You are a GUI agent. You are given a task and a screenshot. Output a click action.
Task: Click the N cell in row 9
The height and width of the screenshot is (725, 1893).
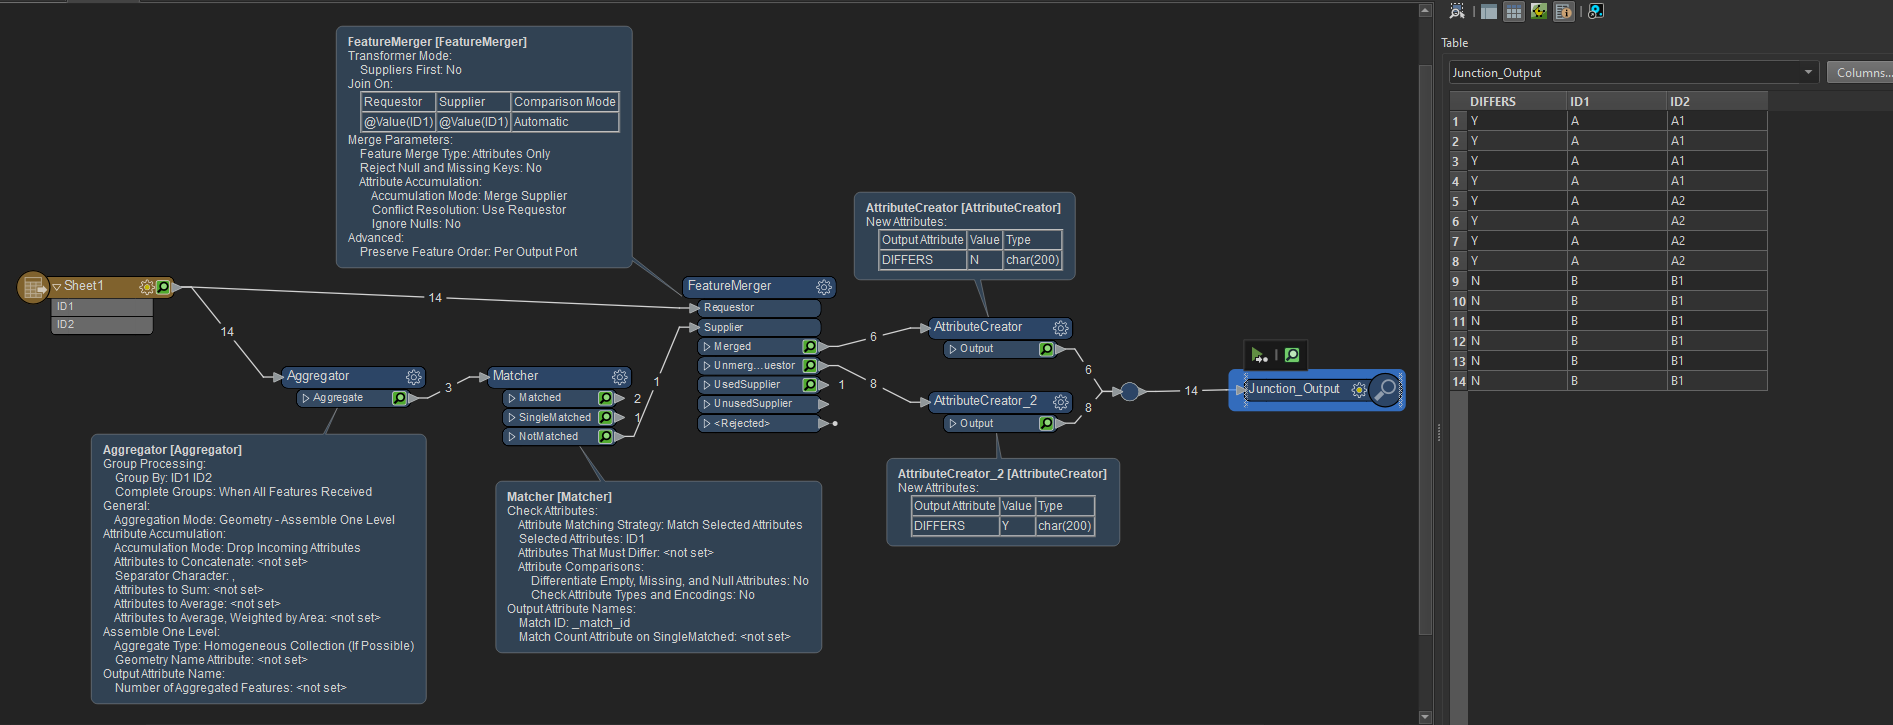click(1516, 281)
